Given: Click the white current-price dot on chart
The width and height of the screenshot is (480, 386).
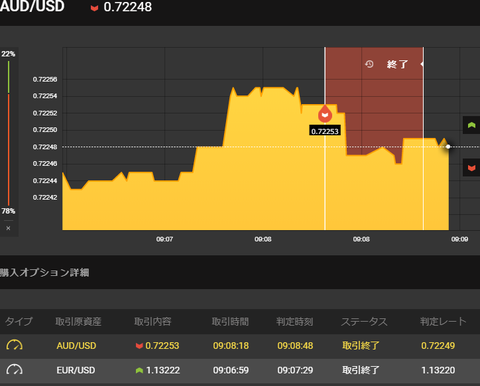Looking at the screenshot, I should click(448, 147).
